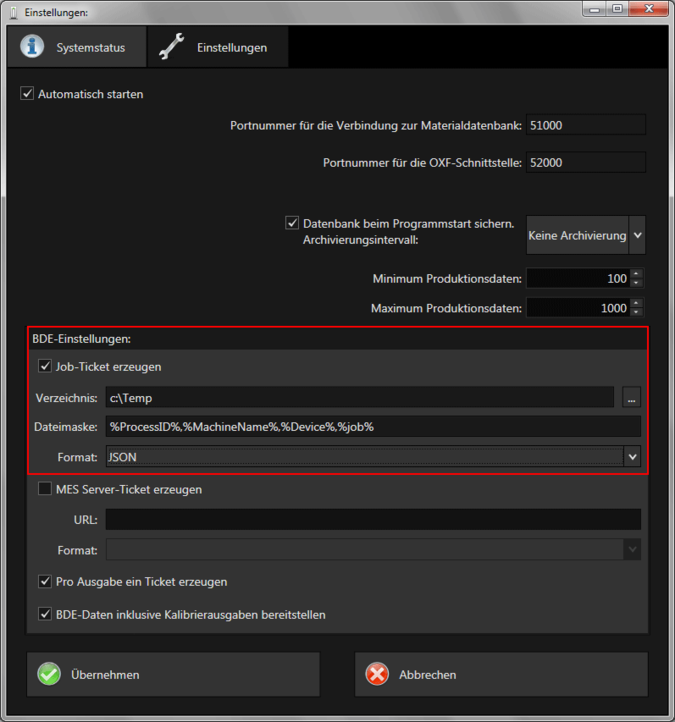Toggle the Automatisch starten checkbox
The width and height of the screenshot is (675, 722).
[x=27, y=94]
